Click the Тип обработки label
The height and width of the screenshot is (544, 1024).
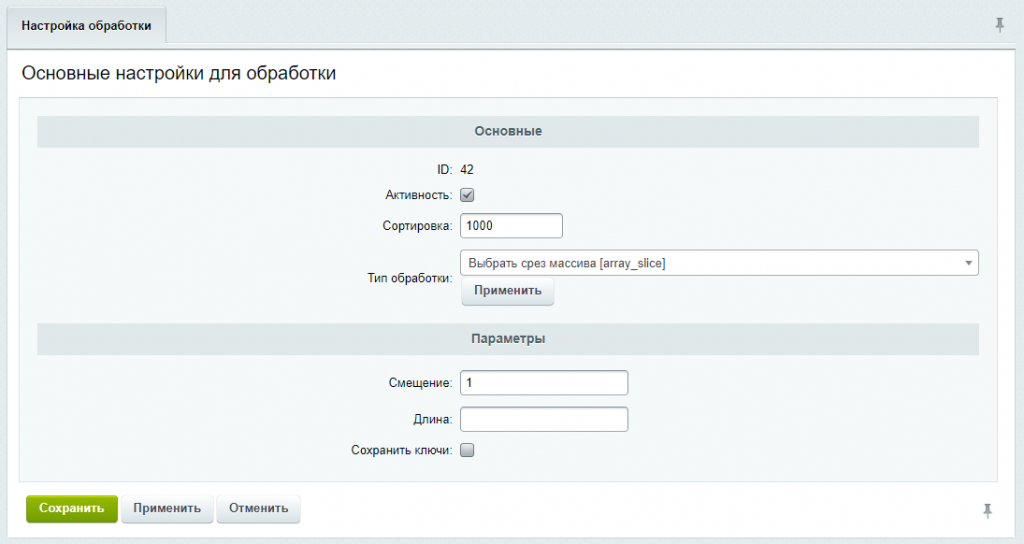pyautogui.click(x=409, y=278)
